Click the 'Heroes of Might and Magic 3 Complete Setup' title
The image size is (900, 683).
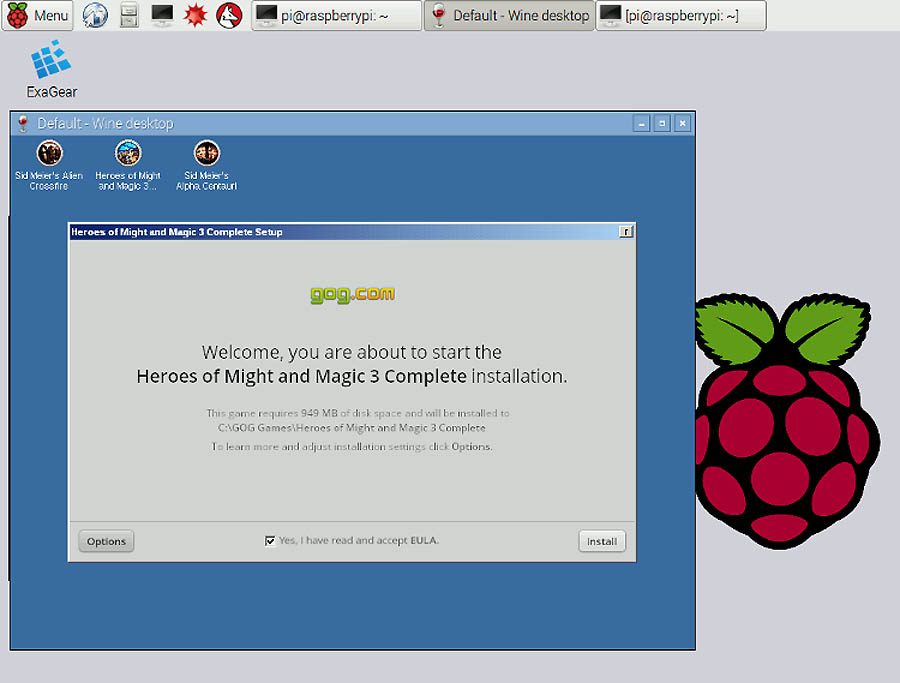pyautogui.click(x=177, y=232)
